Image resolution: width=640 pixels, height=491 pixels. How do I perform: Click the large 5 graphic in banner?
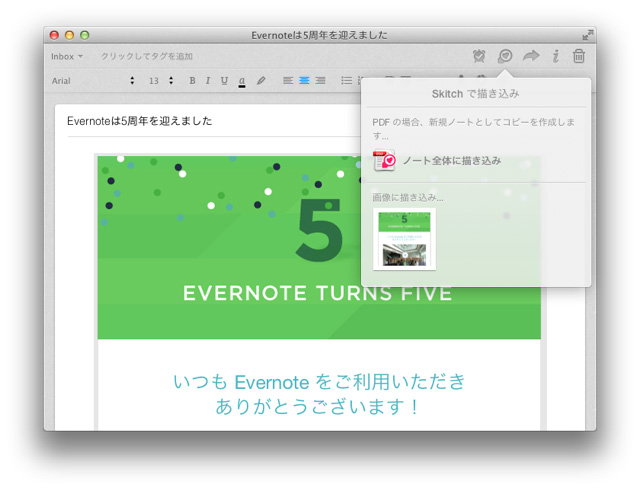pyautogui.click(x=319, y=229)
